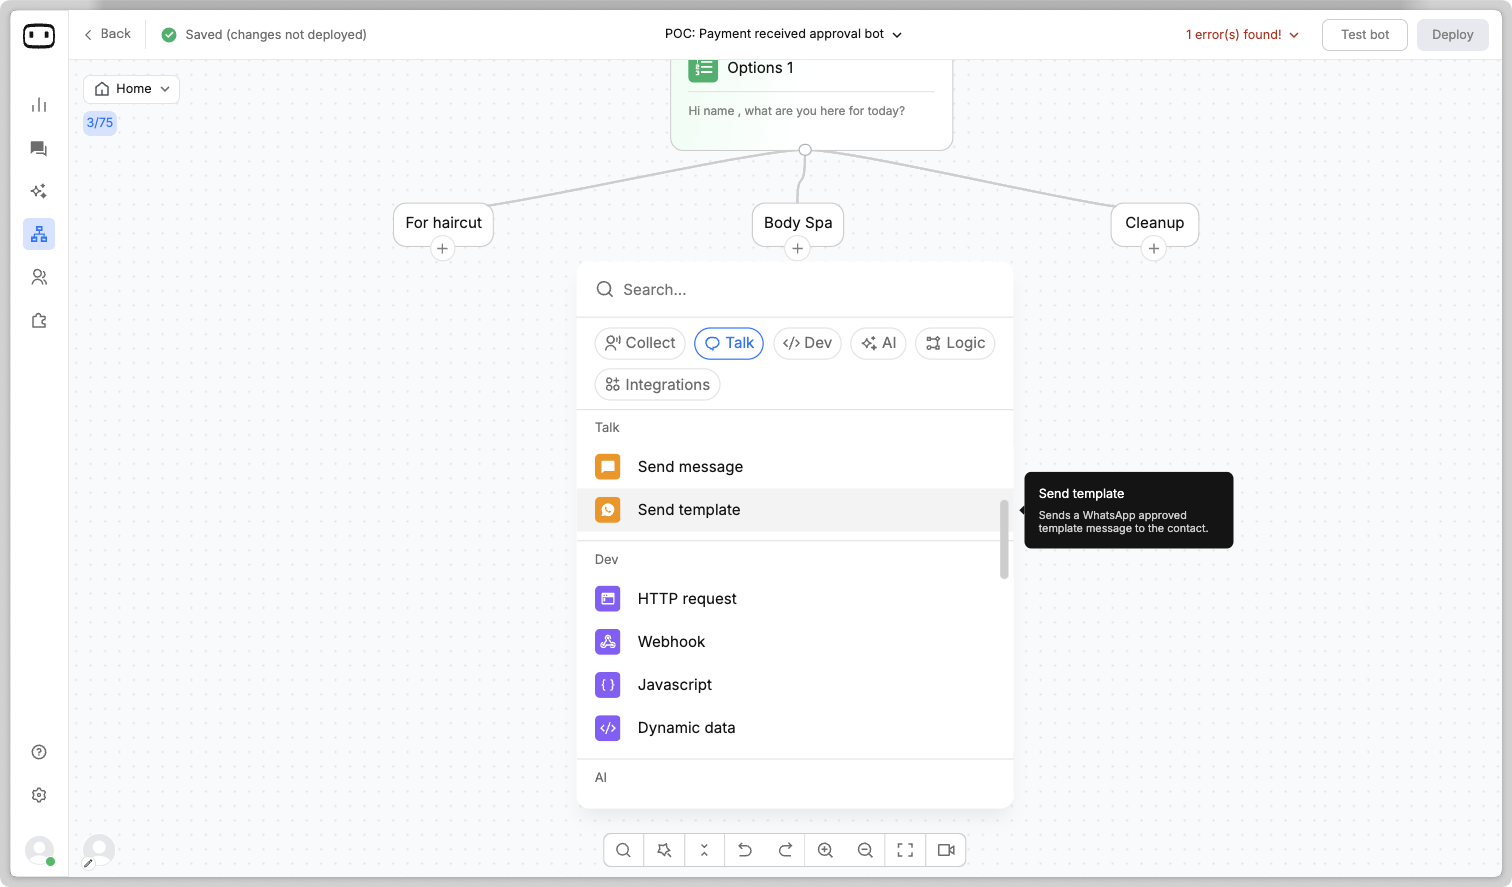Choose Webhook block
The image size is (1512, 887).
coord(795,642)
